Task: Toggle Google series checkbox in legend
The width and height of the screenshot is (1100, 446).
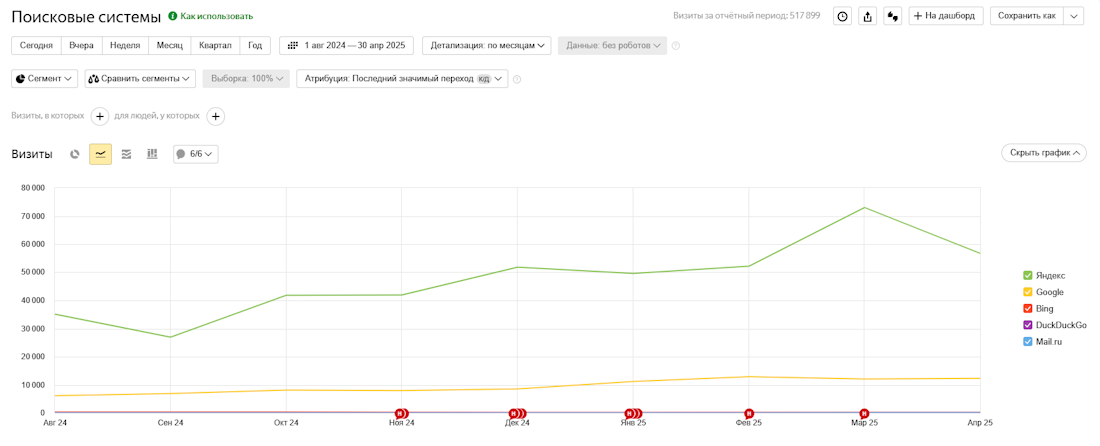Action: click(x=1028, y=292)
